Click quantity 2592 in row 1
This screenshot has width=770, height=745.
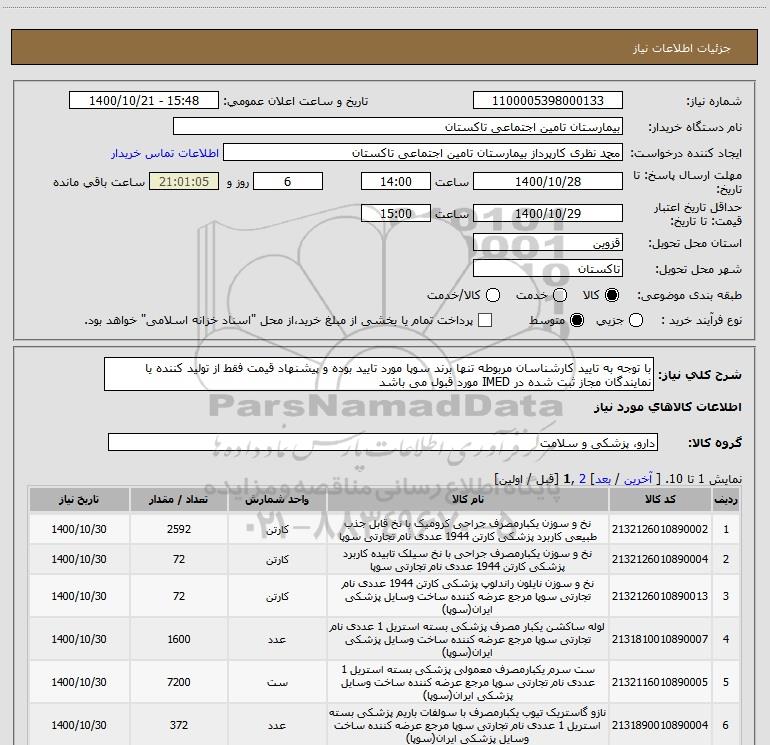179,529
